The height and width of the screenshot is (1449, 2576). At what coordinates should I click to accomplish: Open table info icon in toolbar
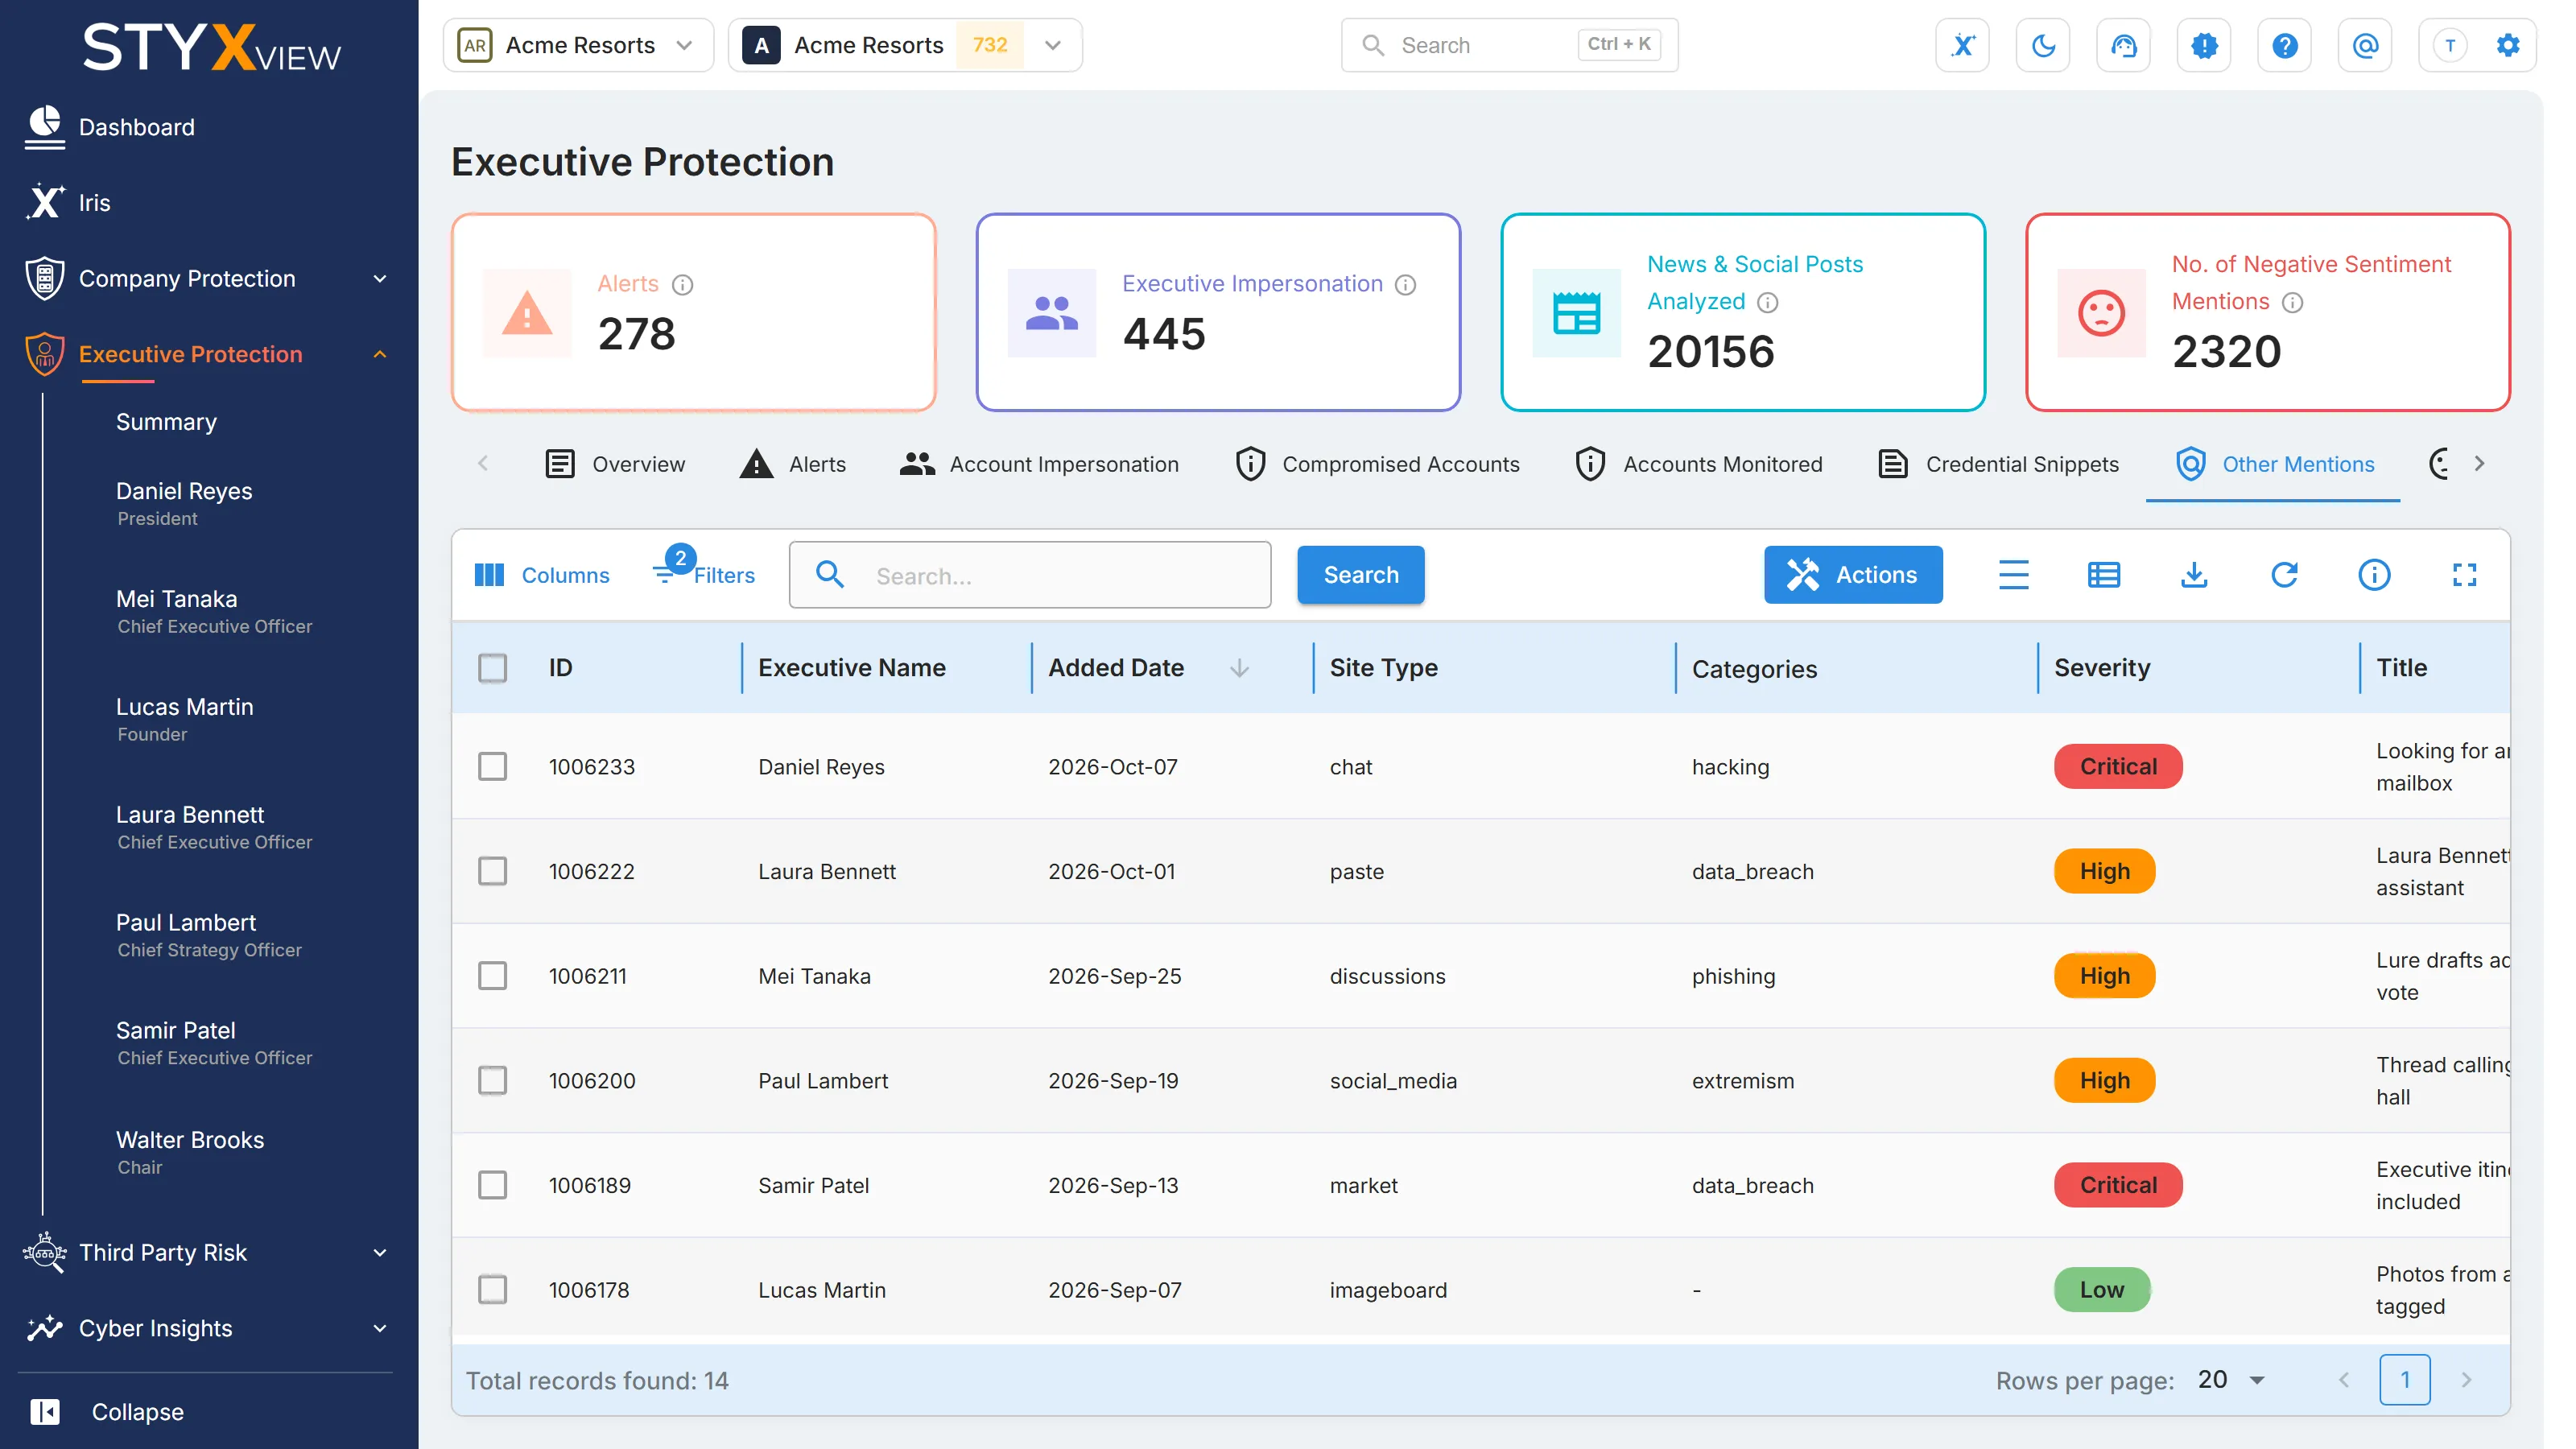(x=2374, y=575)
